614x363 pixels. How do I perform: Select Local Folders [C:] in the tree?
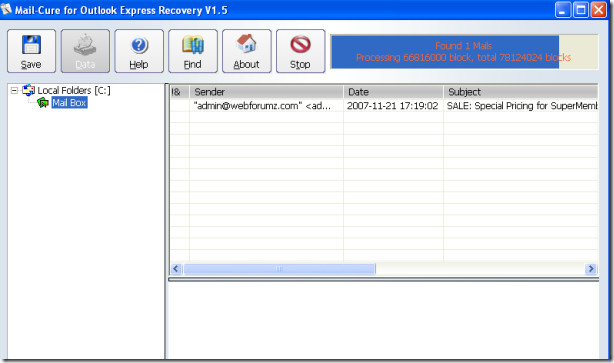74,90
